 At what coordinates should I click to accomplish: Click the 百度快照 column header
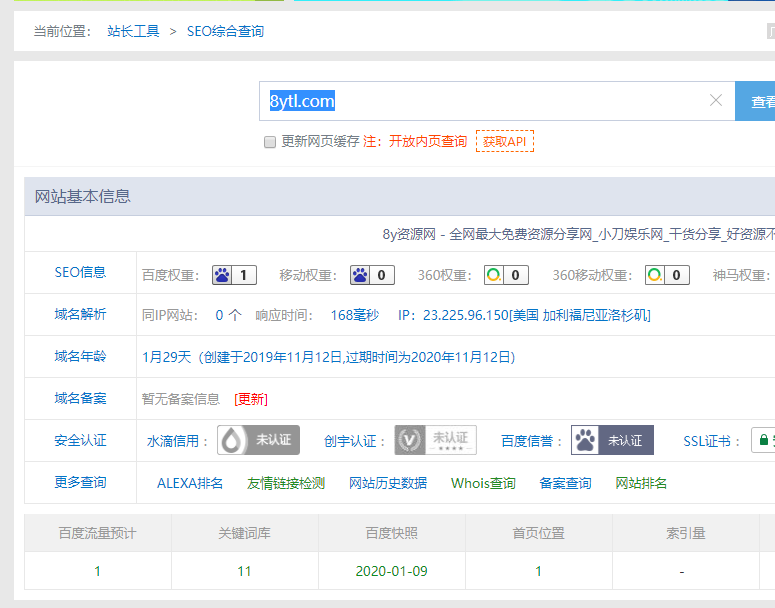tap(391, 533)
